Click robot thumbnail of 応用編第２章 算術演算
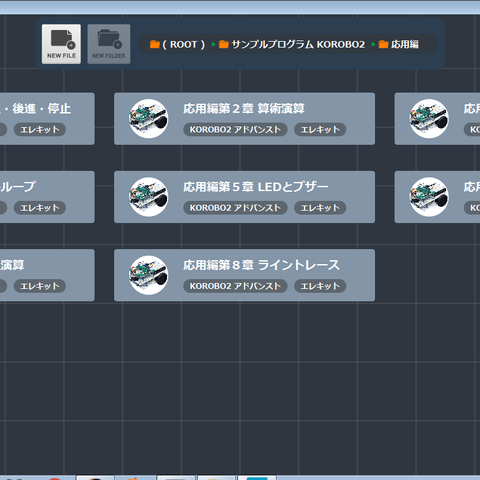This screenshot has width=480, height=480. point(149,119)
